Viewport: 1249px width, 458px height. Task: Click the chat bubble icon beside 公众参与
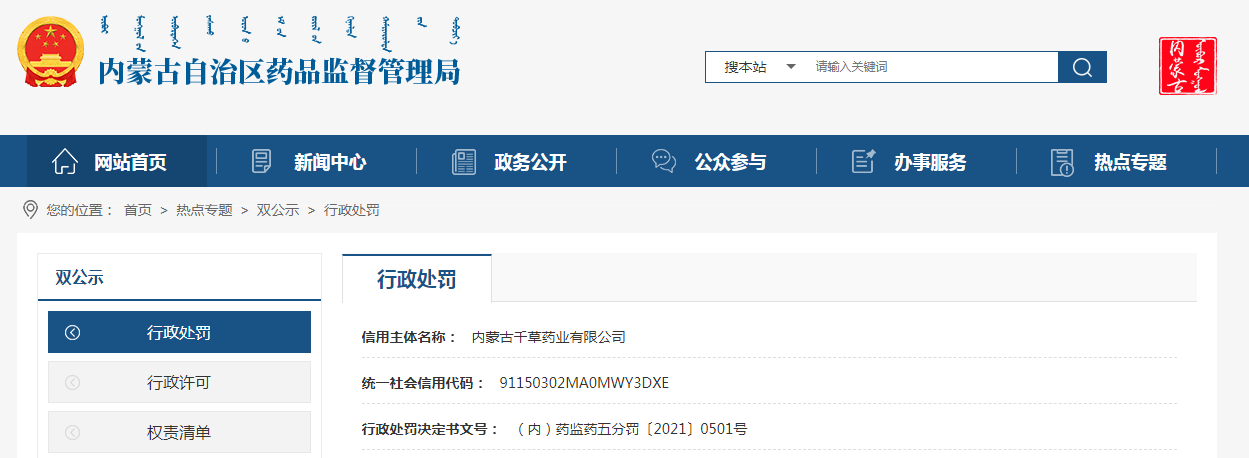[x=664, y=161]
